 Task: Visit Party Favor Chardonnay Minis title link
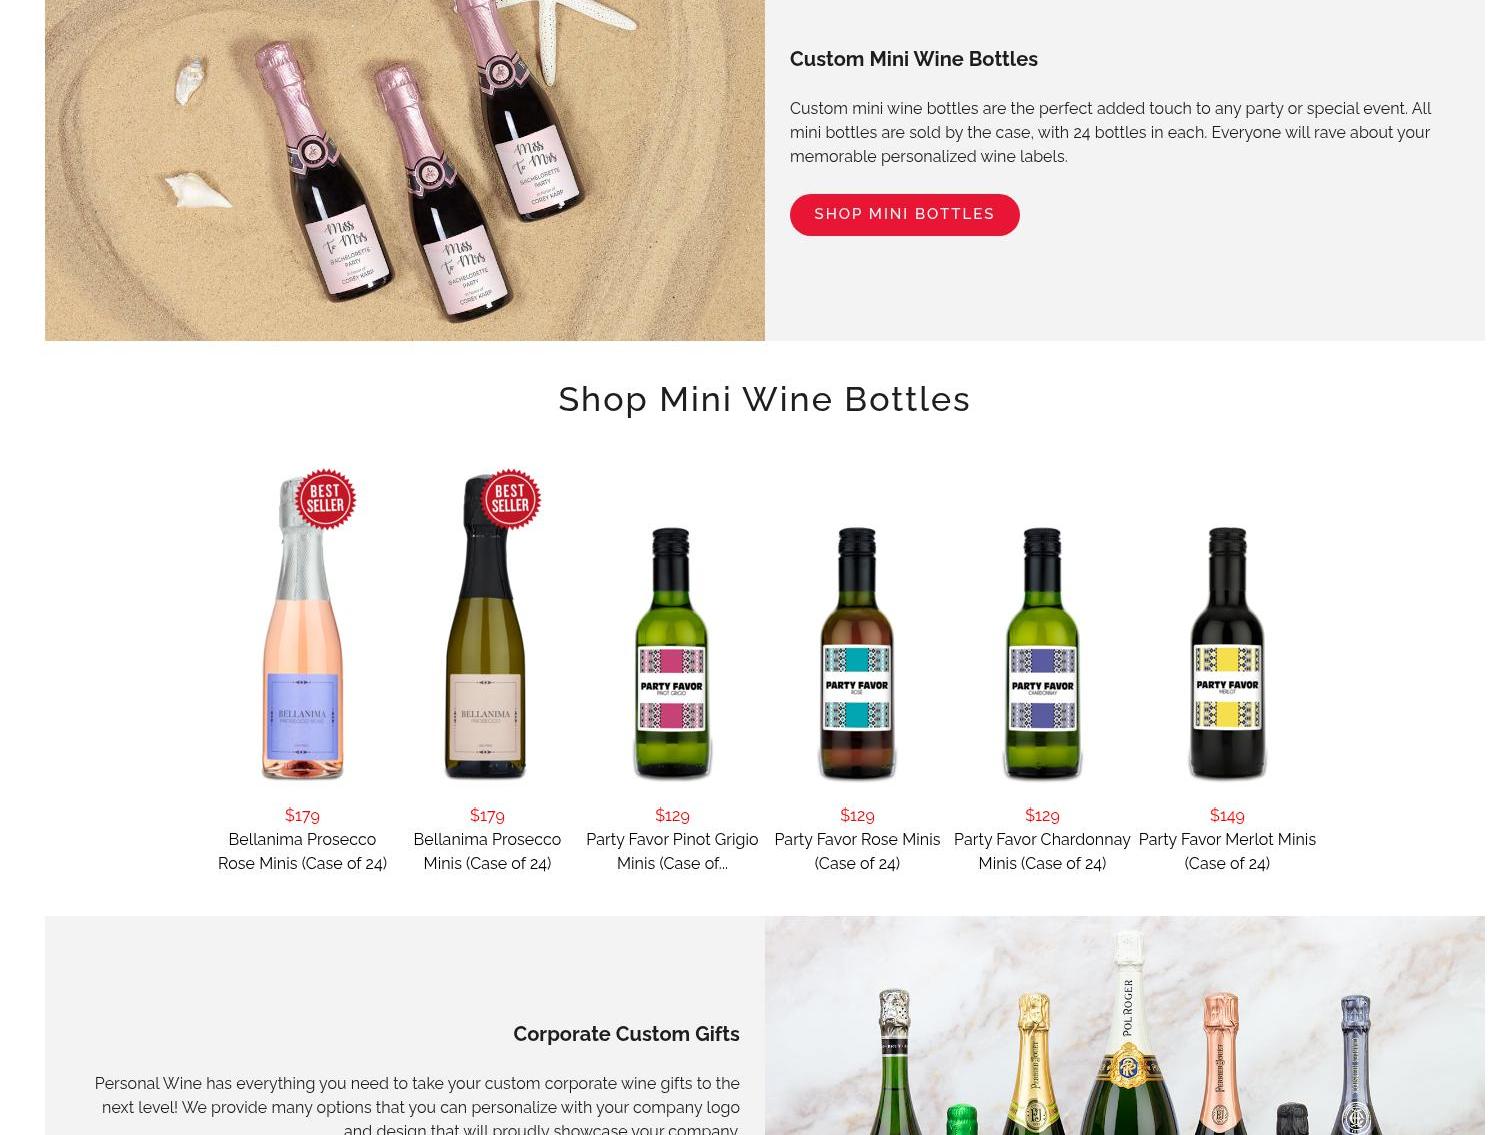click(1042, 851)
